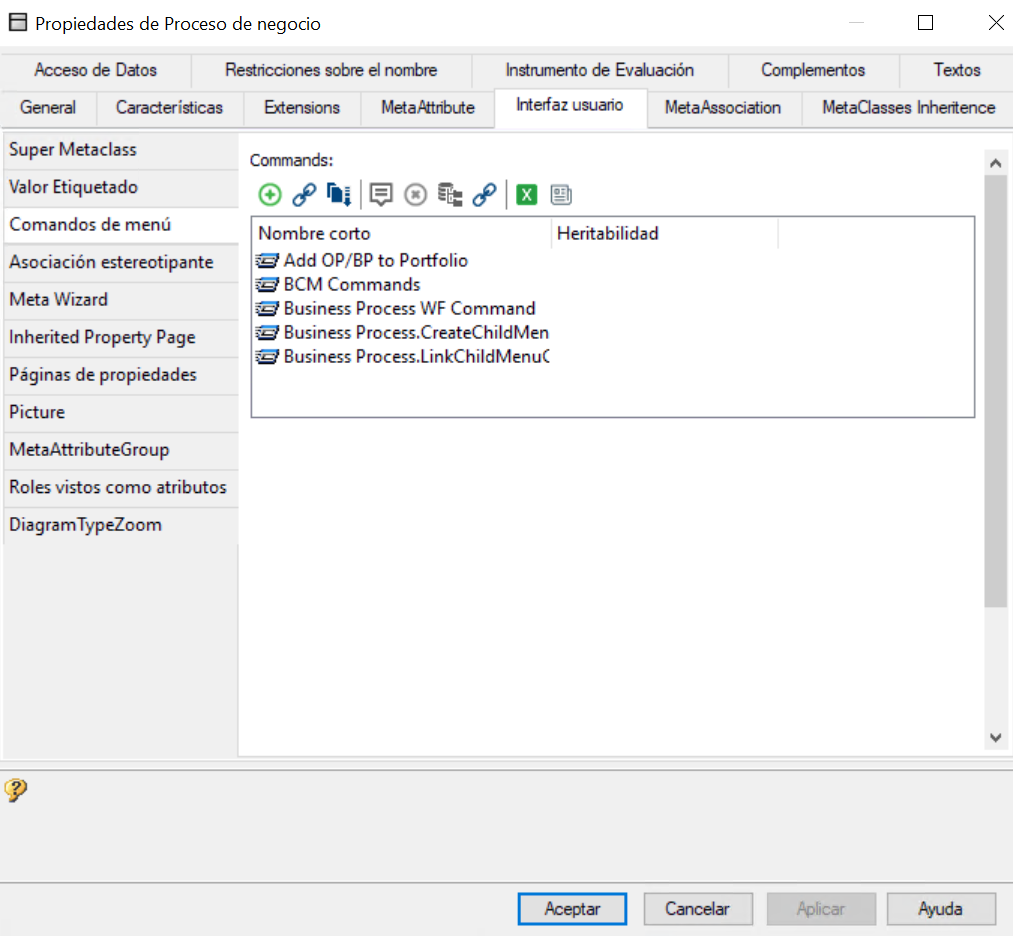Open help with the Ayuda button
The height and width of the screenshot is (936, 1013).
(941, 909)
